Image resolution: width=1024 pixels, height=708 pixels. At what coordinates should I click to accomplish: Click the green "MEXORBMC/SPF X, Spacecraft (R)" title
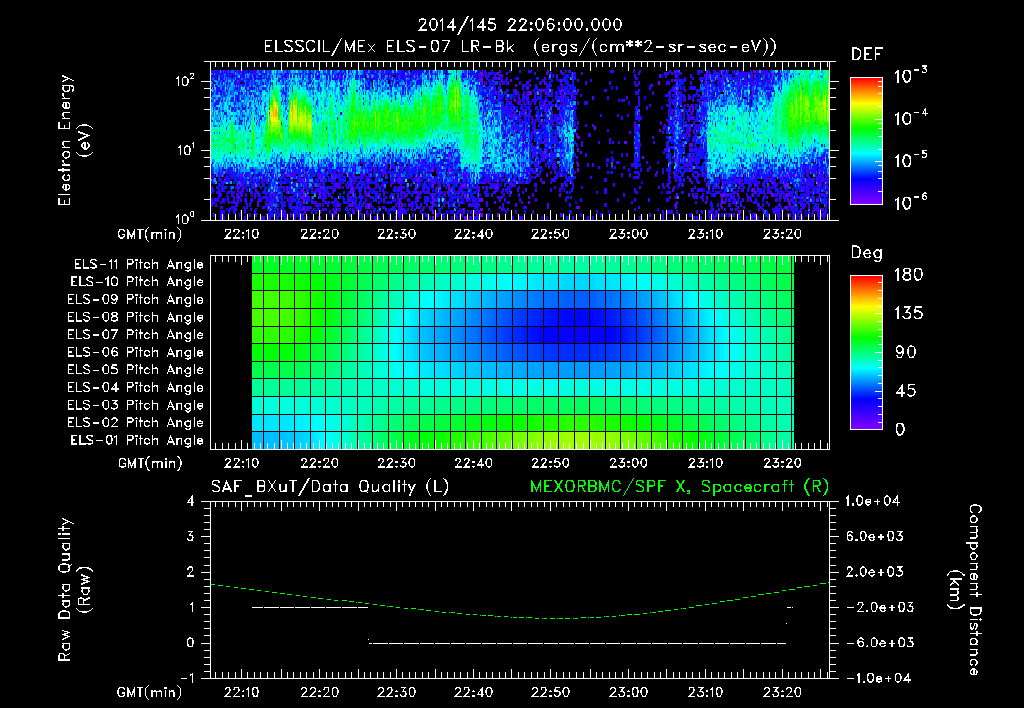pos(679,487)
